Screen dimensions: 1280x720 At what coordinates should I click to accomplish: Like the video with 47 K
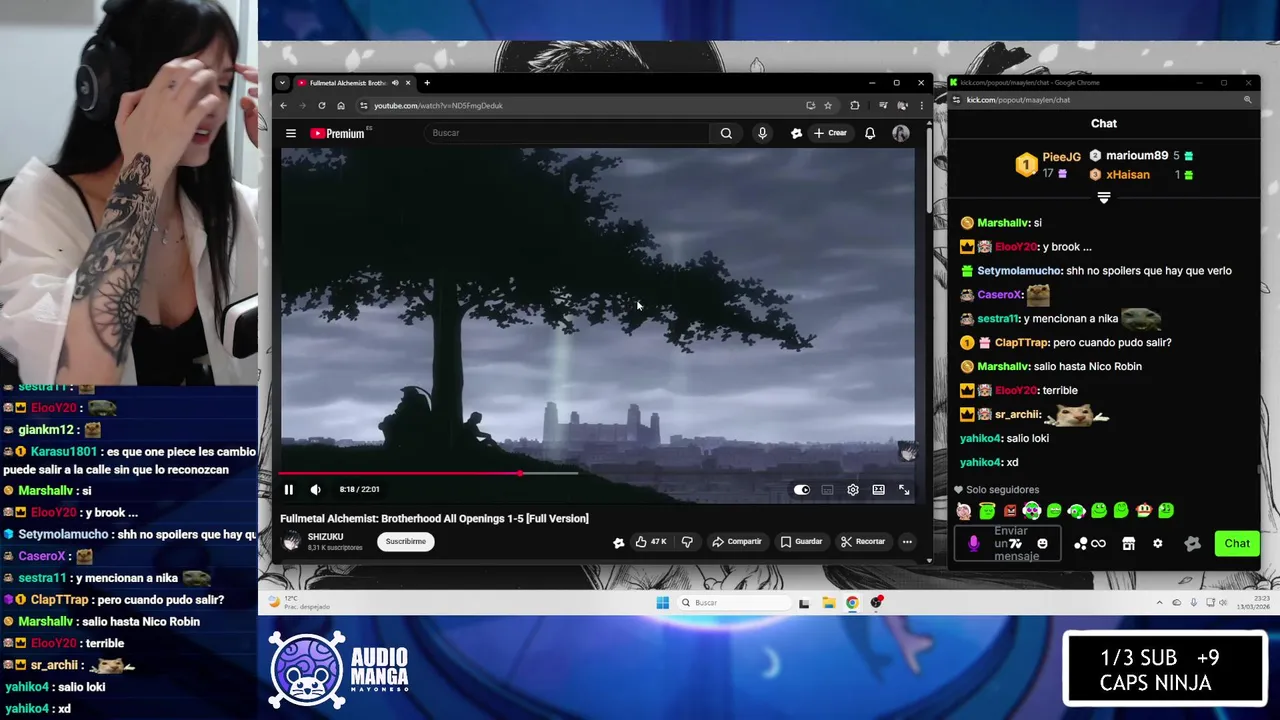(651, 542)
